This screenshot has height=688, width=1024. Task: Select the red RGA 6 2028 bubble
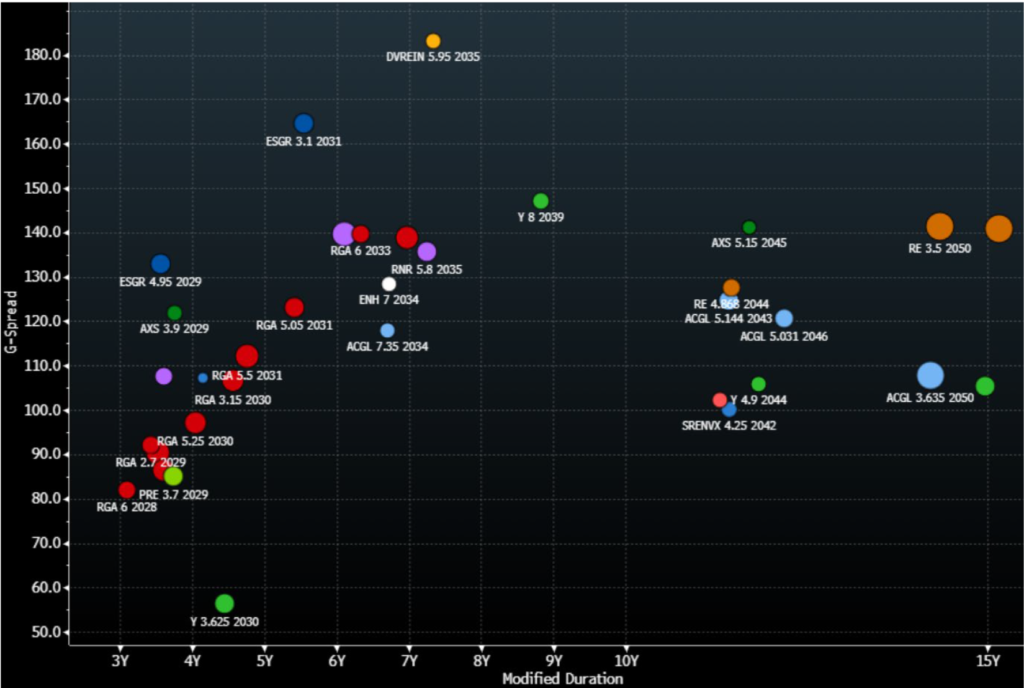tap(126, 490)
